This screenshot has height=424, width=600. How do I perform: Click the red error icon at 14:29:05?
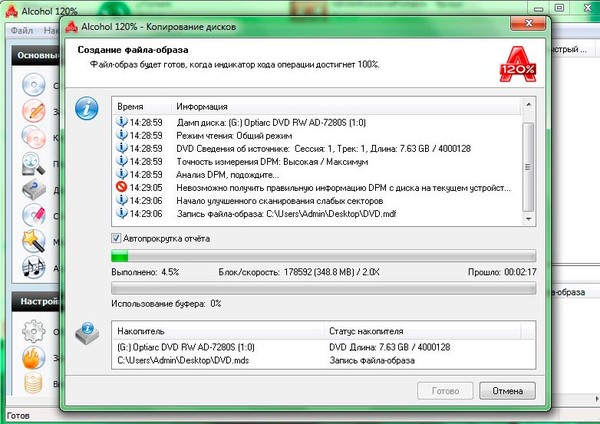click(x=121, y=187)
